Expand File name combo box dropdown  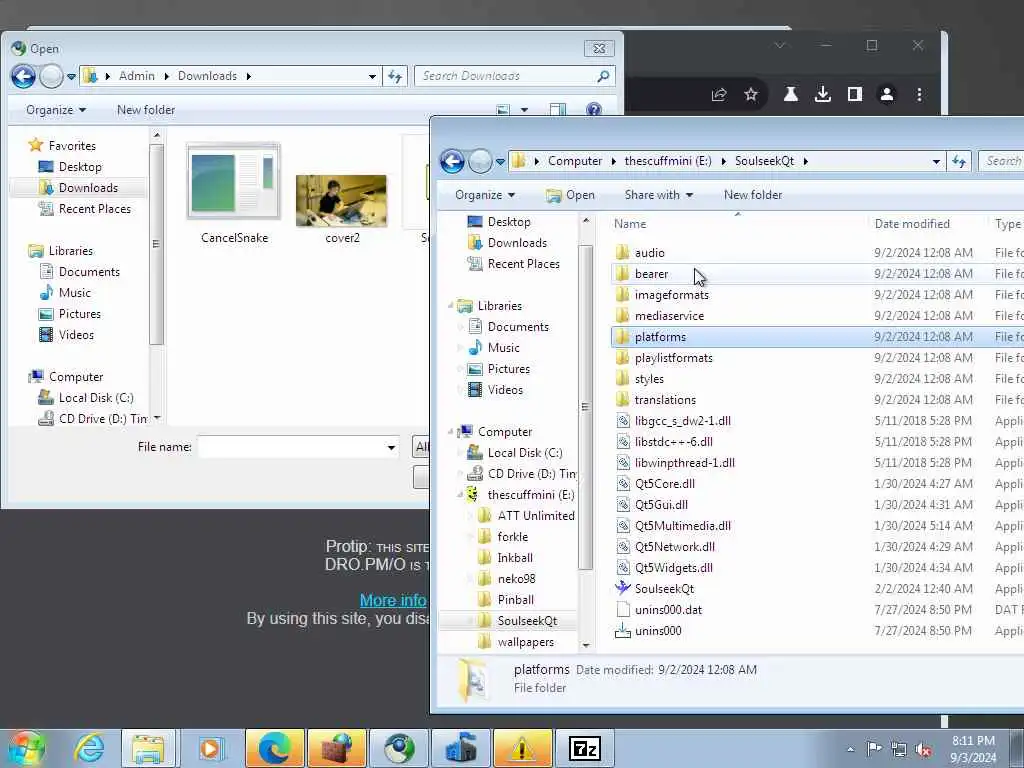391,447
